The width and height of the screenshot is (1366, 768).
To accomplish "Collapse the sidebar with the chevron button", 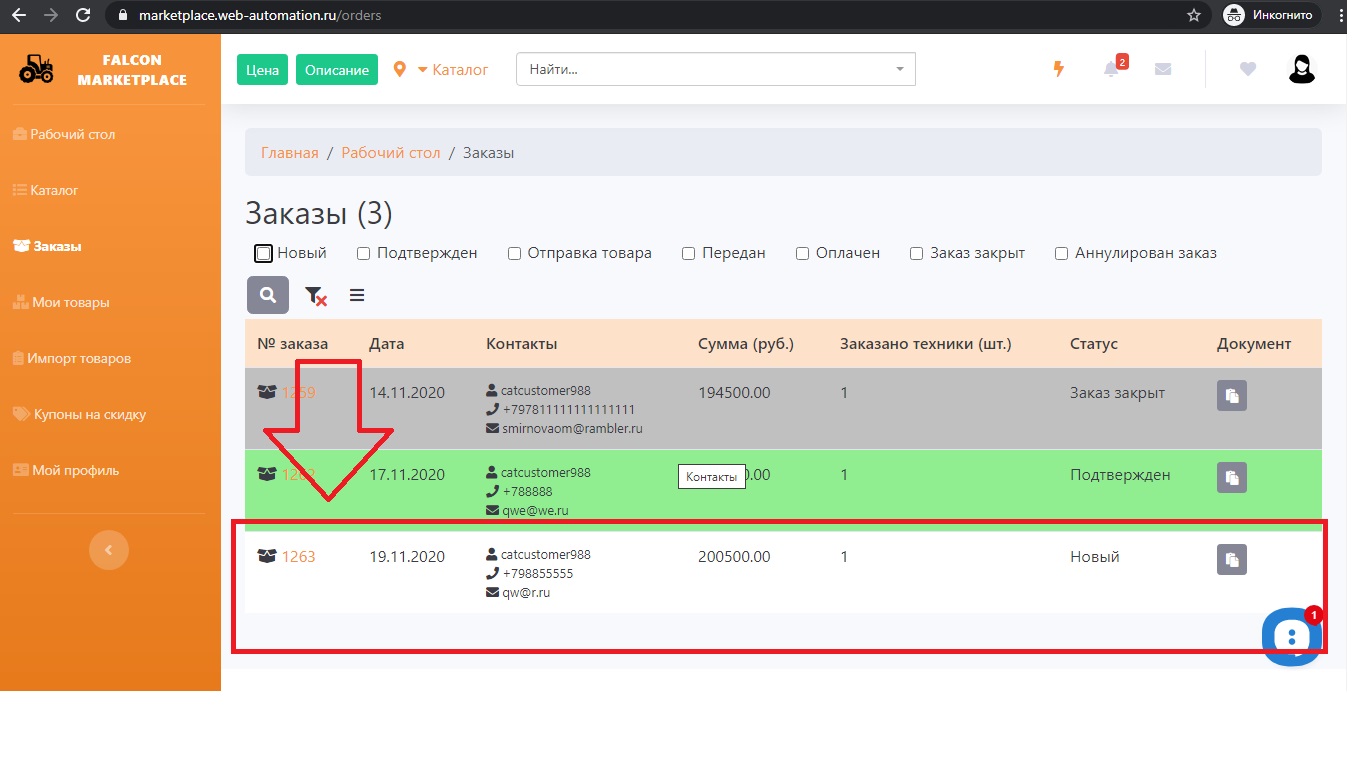I will (x=109, y=549).
